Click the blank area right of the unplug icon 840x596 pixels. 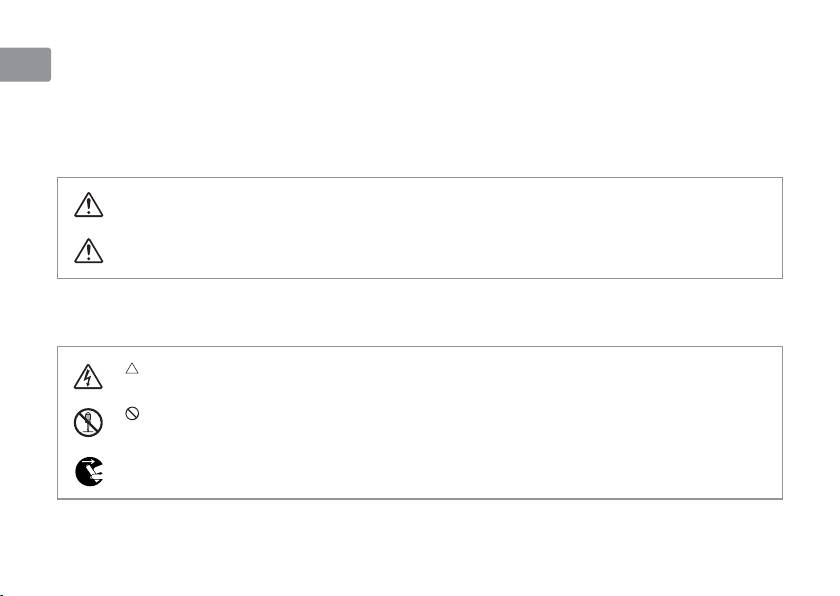point(400,470)
